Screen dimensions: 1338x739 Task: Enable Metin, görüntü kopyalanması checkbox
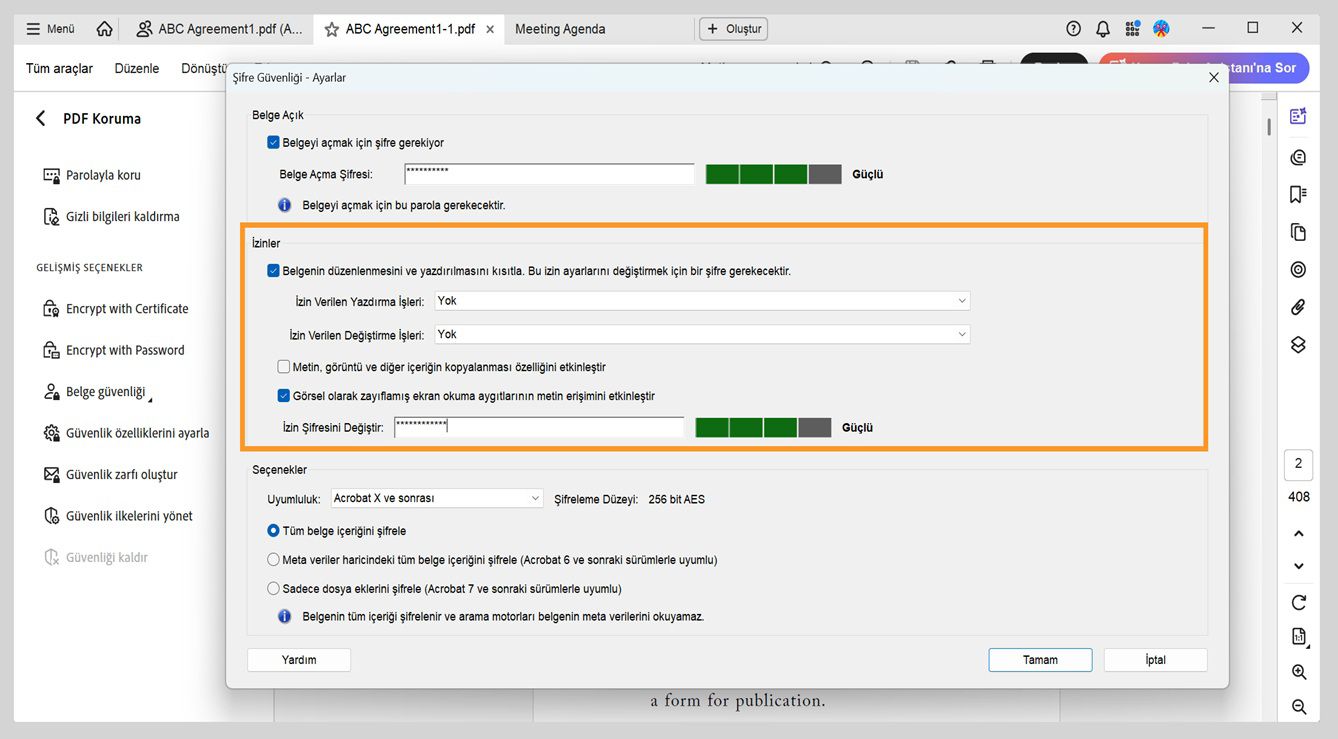[x=284, y=367]
